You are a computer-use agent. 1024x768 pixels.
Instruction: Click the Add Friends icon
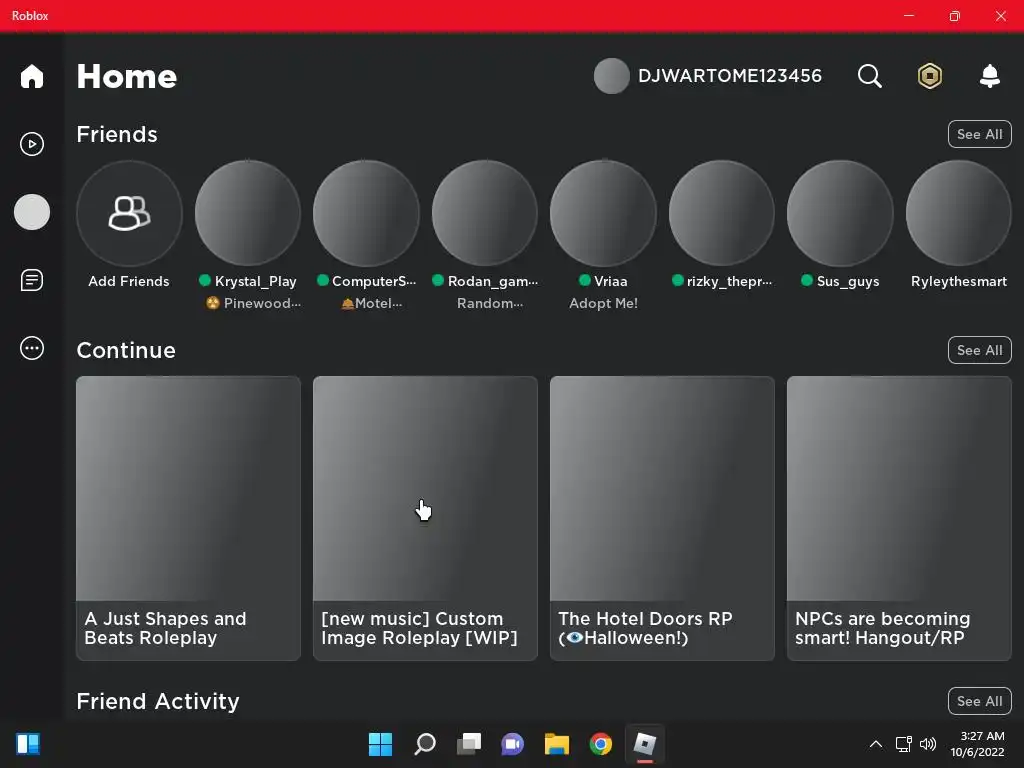click(x=129, y=213)
